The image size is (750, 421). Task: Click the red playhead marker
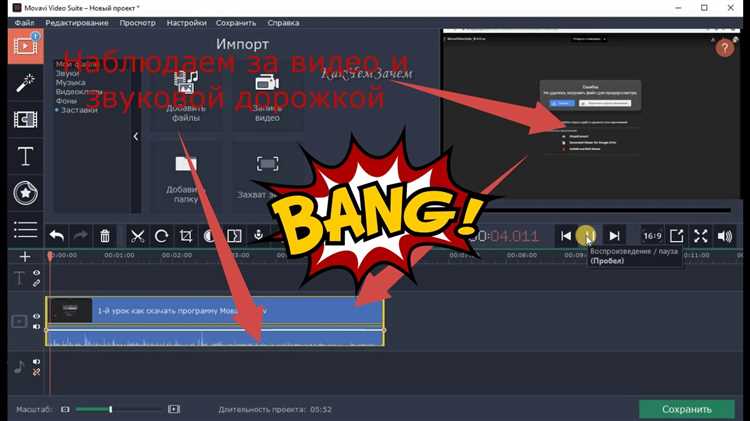click(x=50, y=256)
